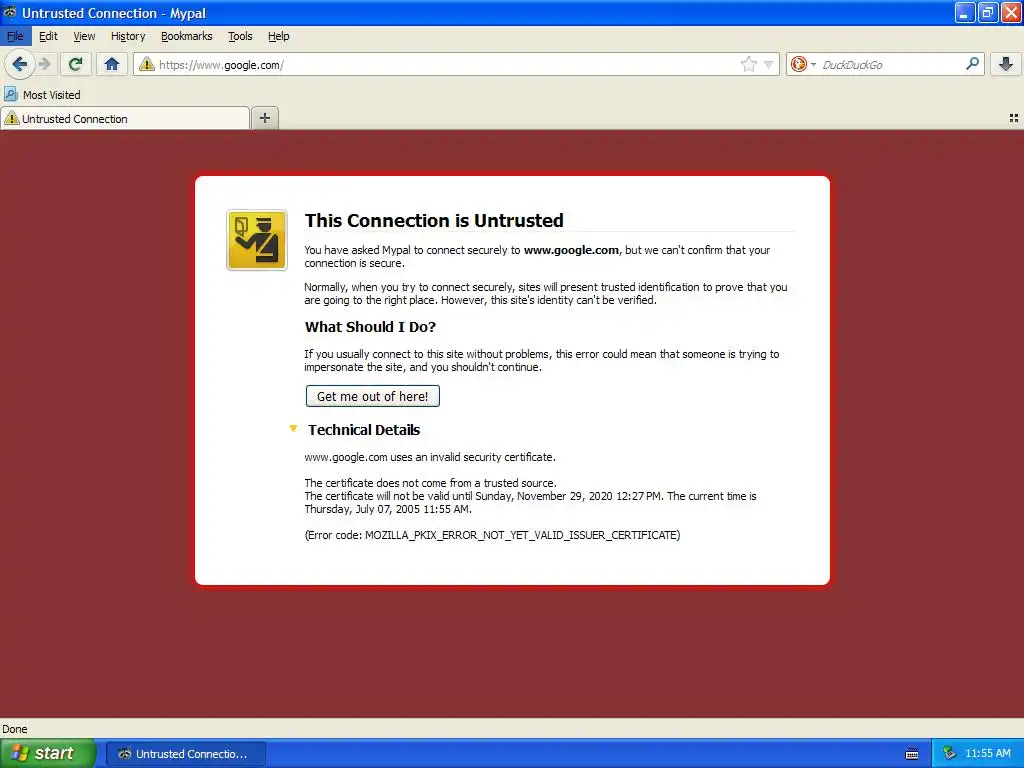The height and width of the screenshot is (768, 1024).
Task: Click Untrusted Connection taskbar button
Action: (185, 754)
